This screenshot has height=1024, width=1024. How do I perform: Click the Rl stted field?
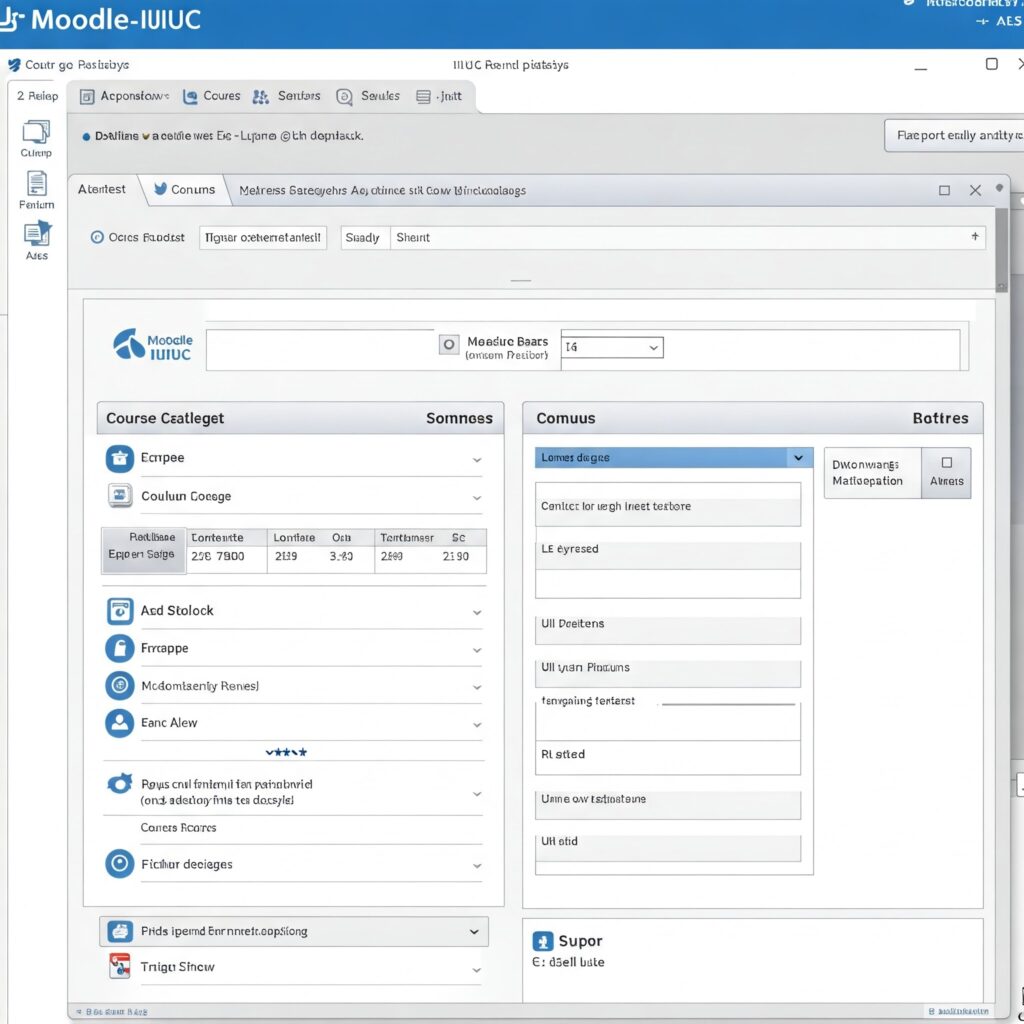[x=667, y=758]
